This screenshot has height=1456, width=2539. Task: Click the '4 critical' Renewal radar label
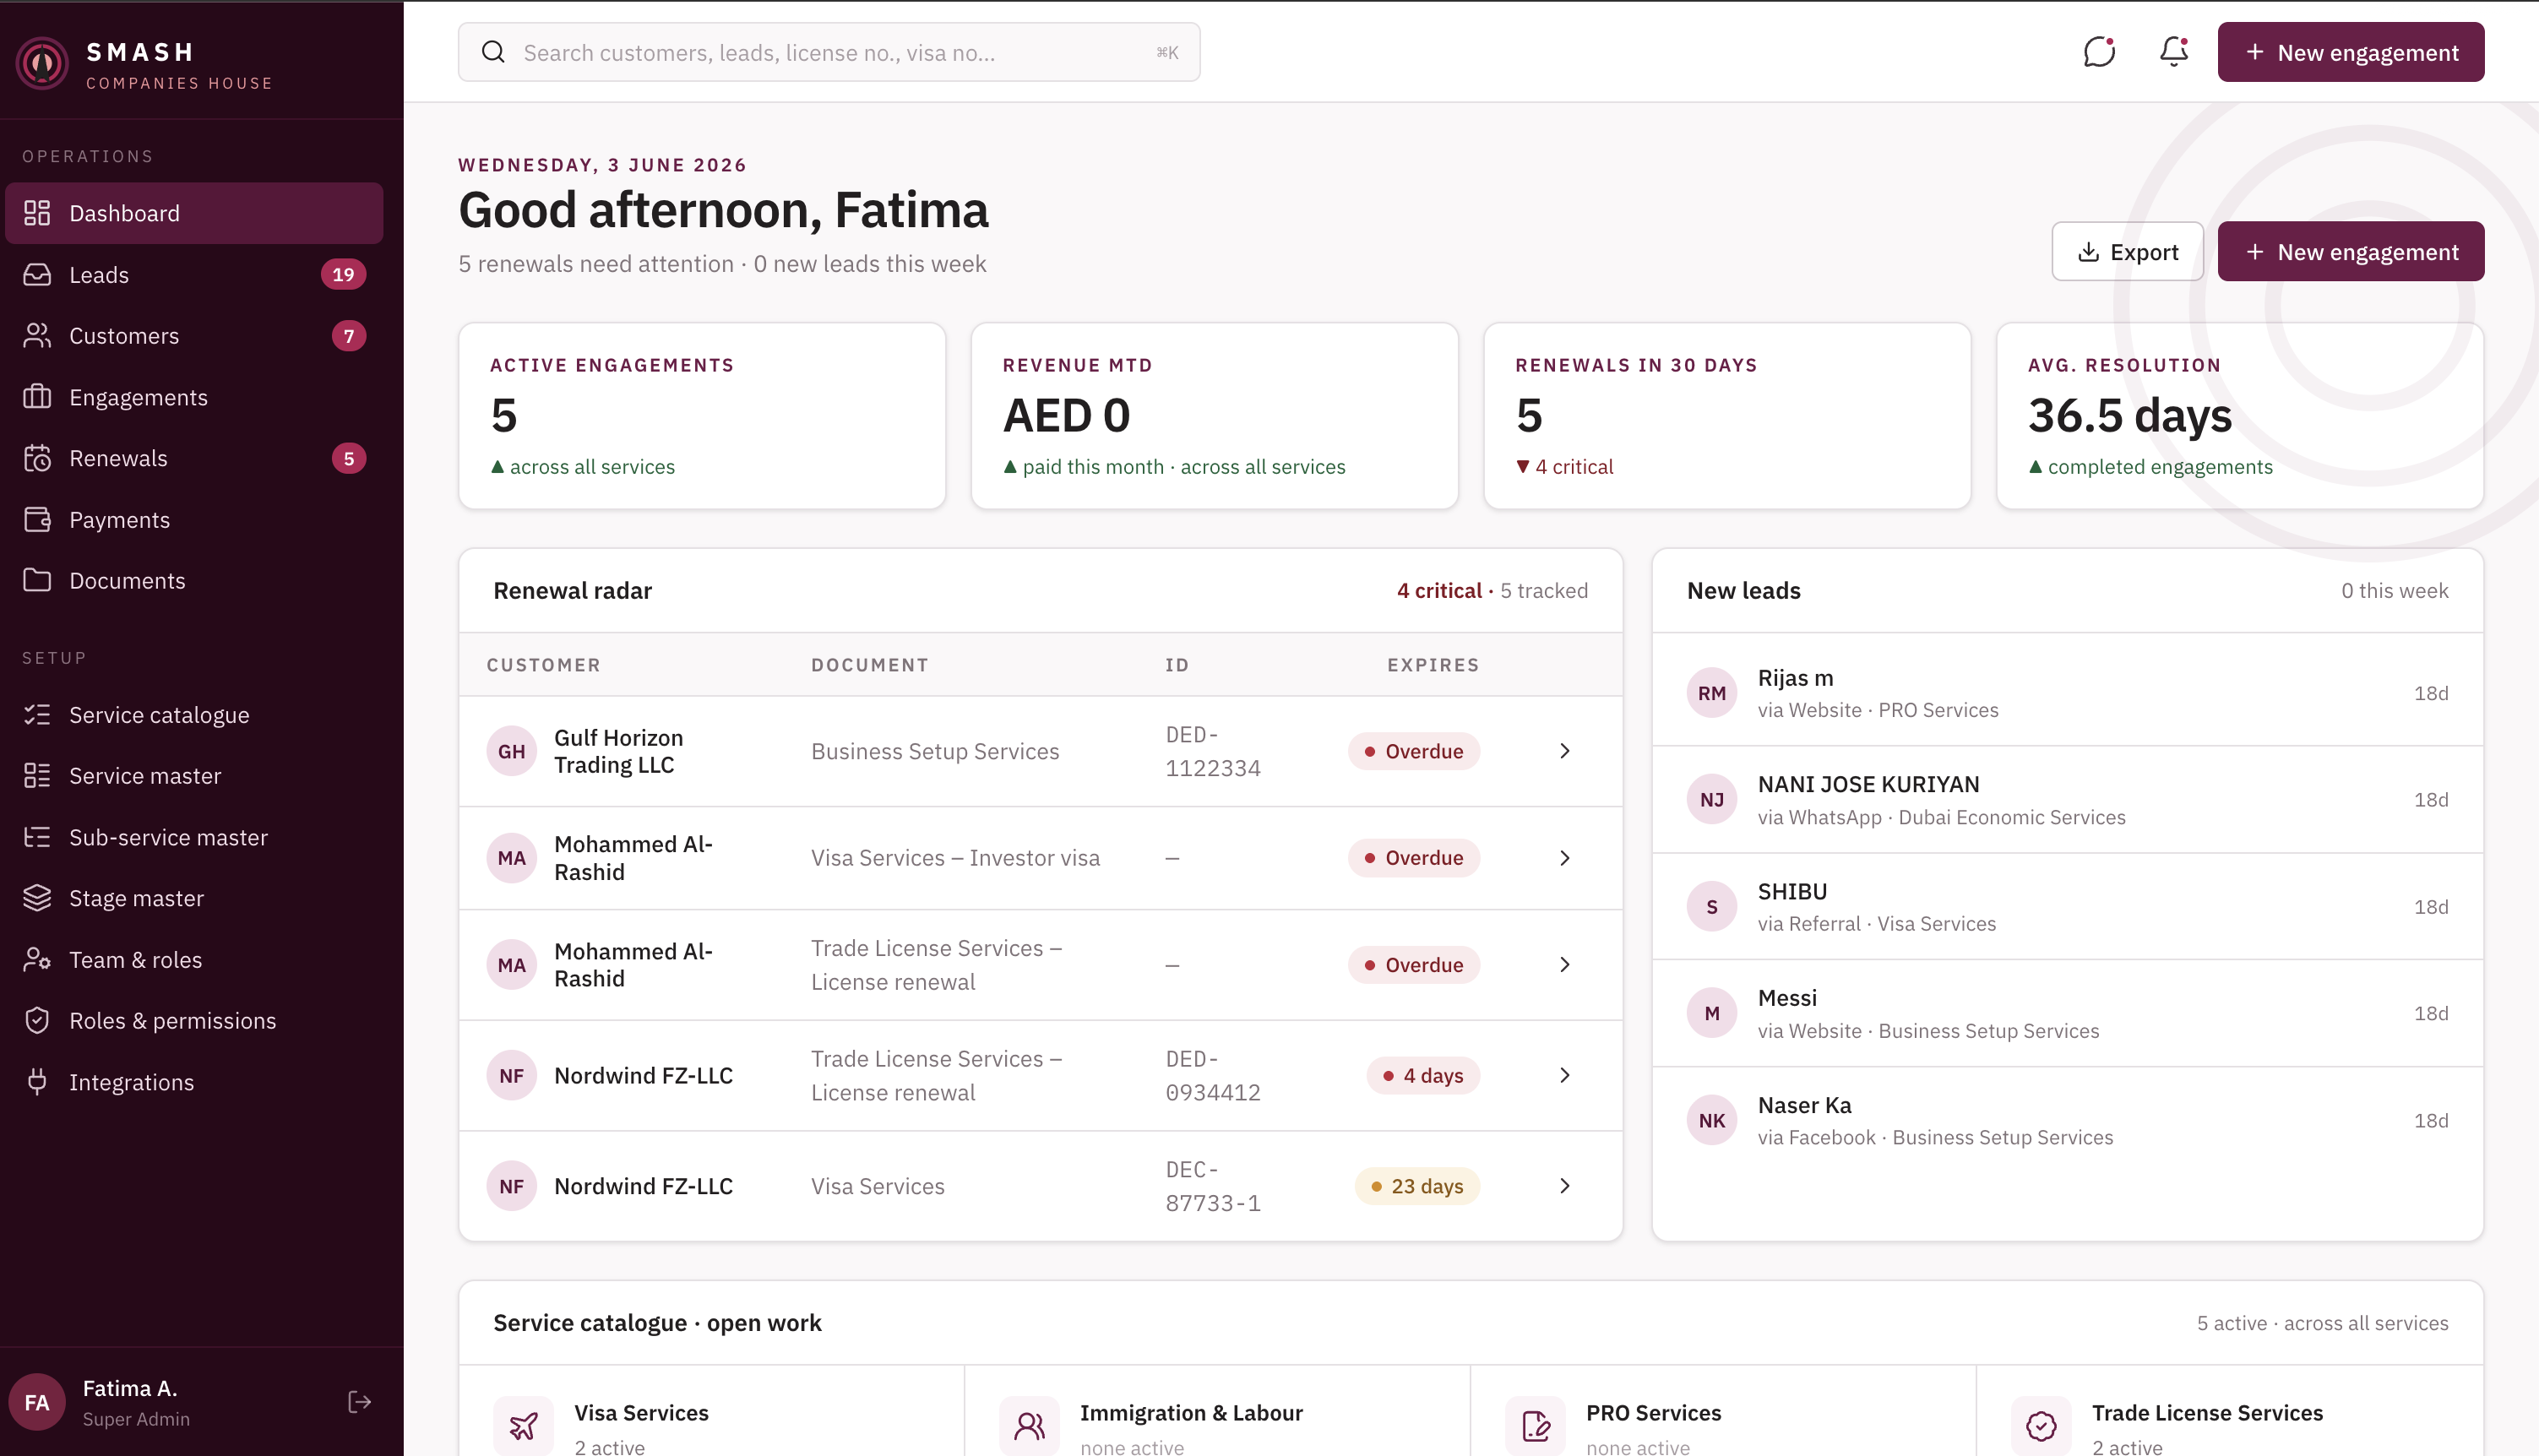tap(1439, 590)
